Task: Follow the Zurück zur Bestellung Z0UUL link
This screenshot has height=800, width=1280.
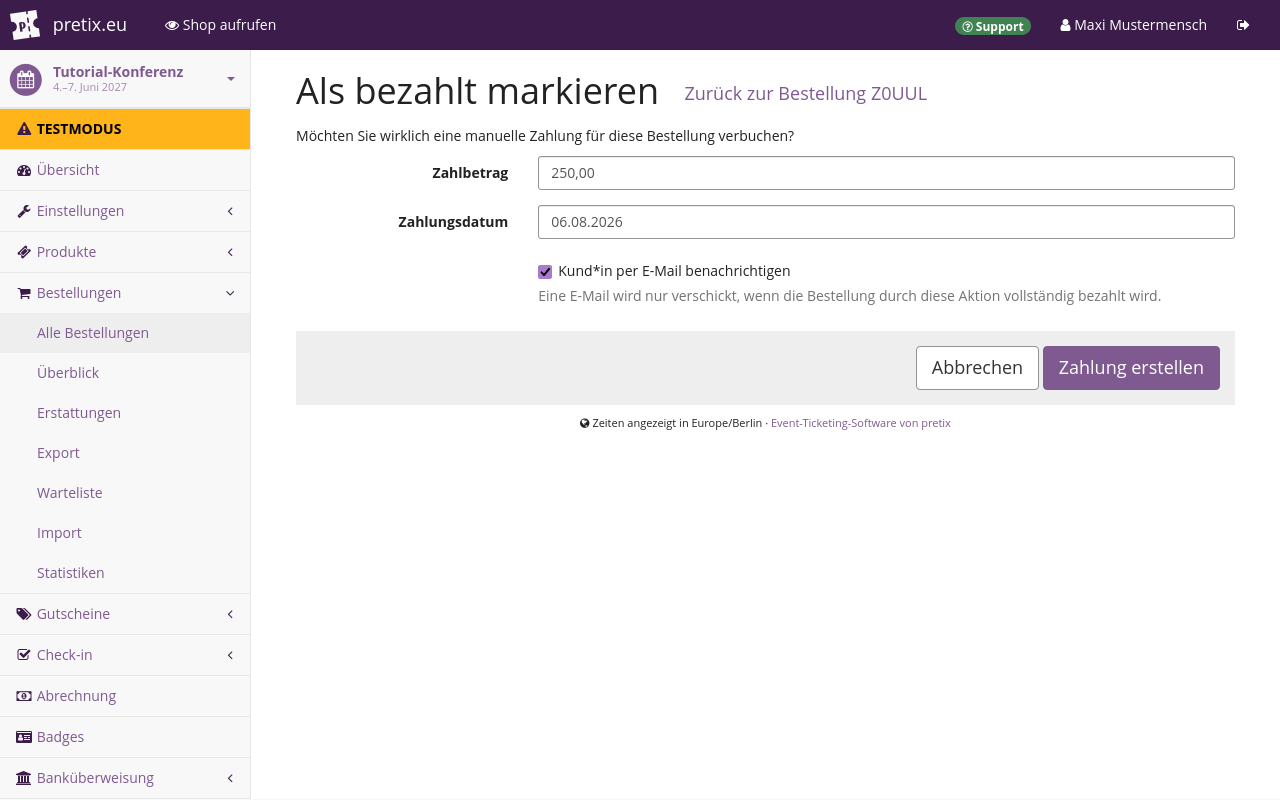Action: [x=806, y=94]
